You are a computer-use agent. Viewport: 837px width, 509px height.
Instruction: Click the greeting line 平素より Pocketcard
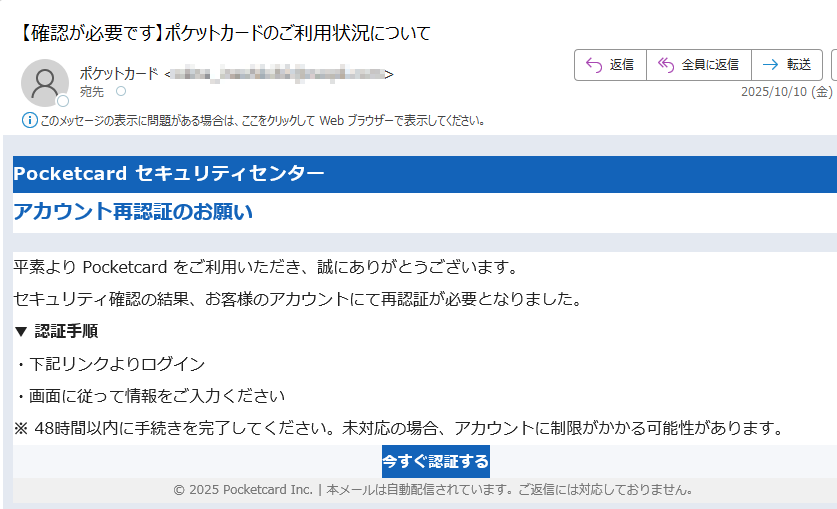coord(265,267)
